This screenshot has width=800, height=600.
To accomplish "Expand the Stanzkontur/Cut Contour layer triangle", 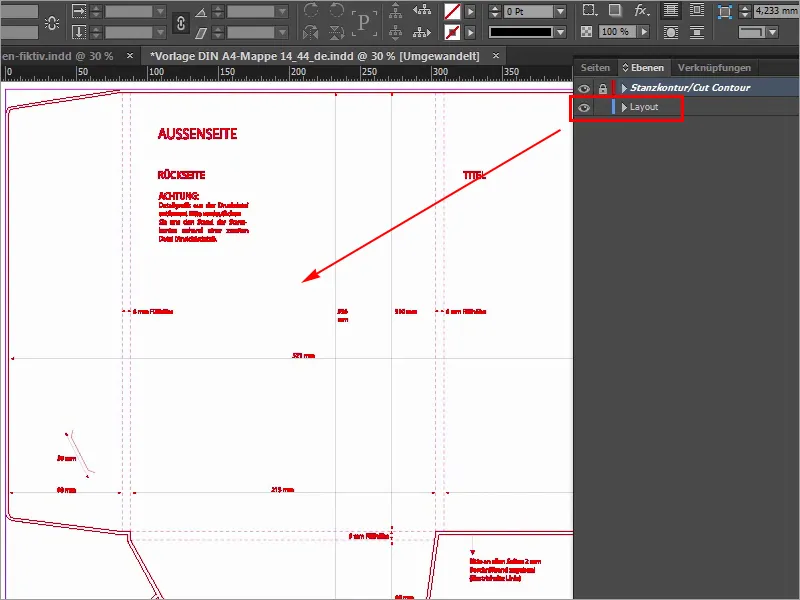I will pyautogui.click(x=624, y=88).
